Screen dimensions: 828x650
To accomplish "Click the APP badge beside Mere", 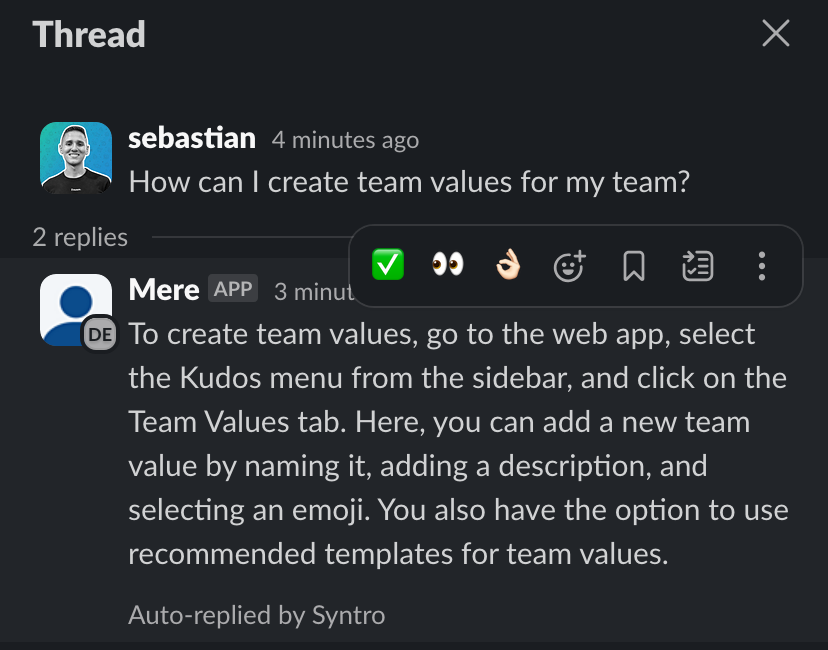I will point(233,288).
